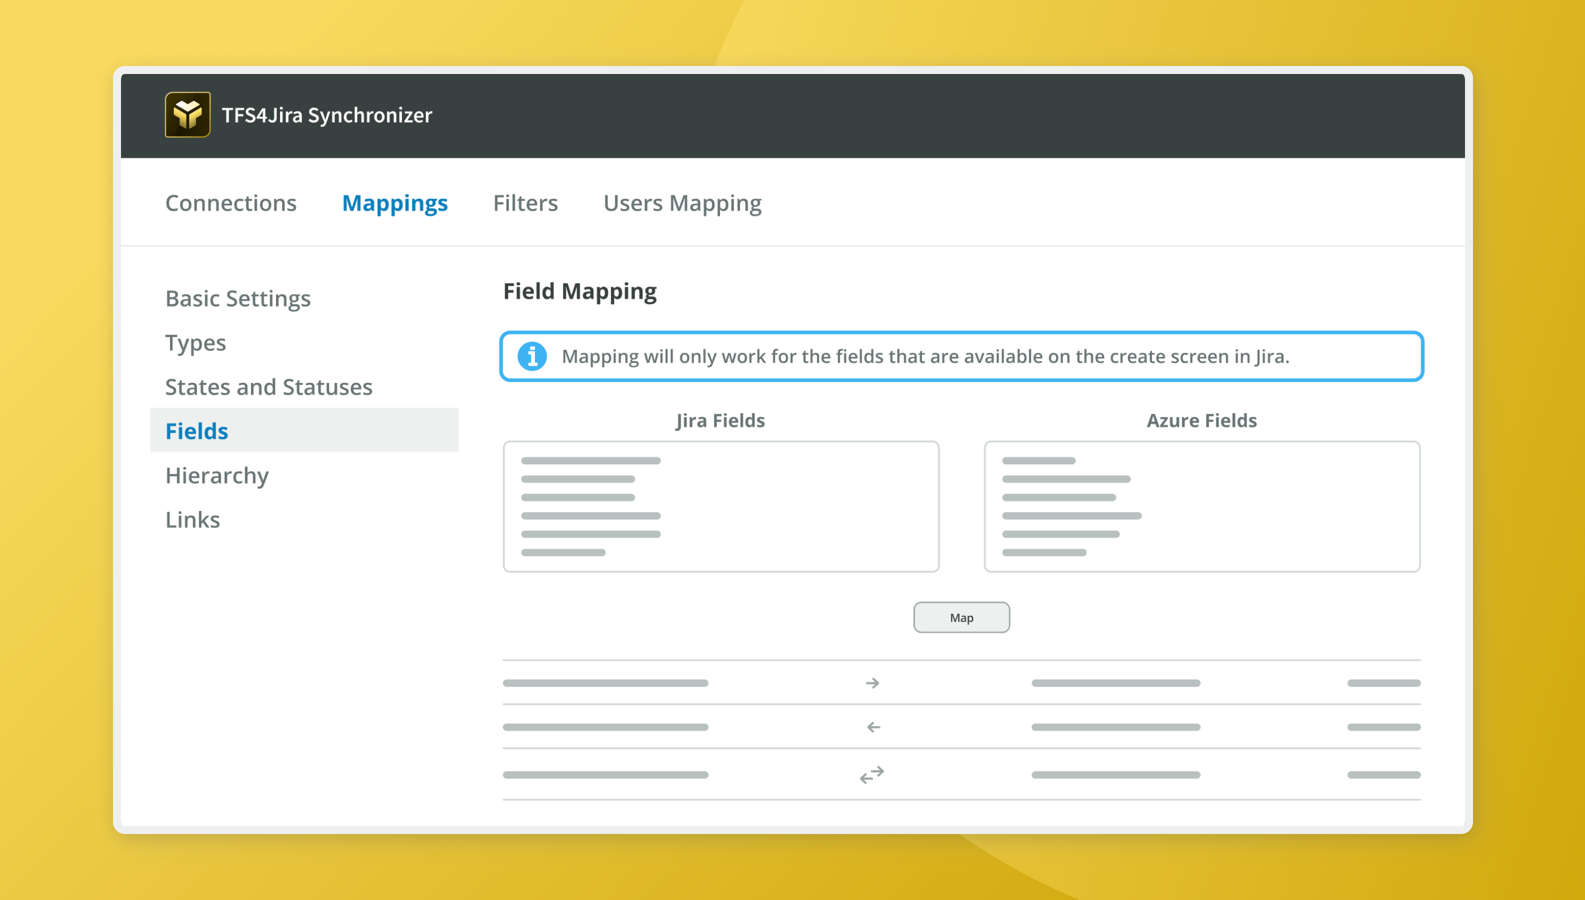The width and height of the screenshot is (1585, 900).
Task: Select the Fields sidebar item
Action: click(197, 431)
